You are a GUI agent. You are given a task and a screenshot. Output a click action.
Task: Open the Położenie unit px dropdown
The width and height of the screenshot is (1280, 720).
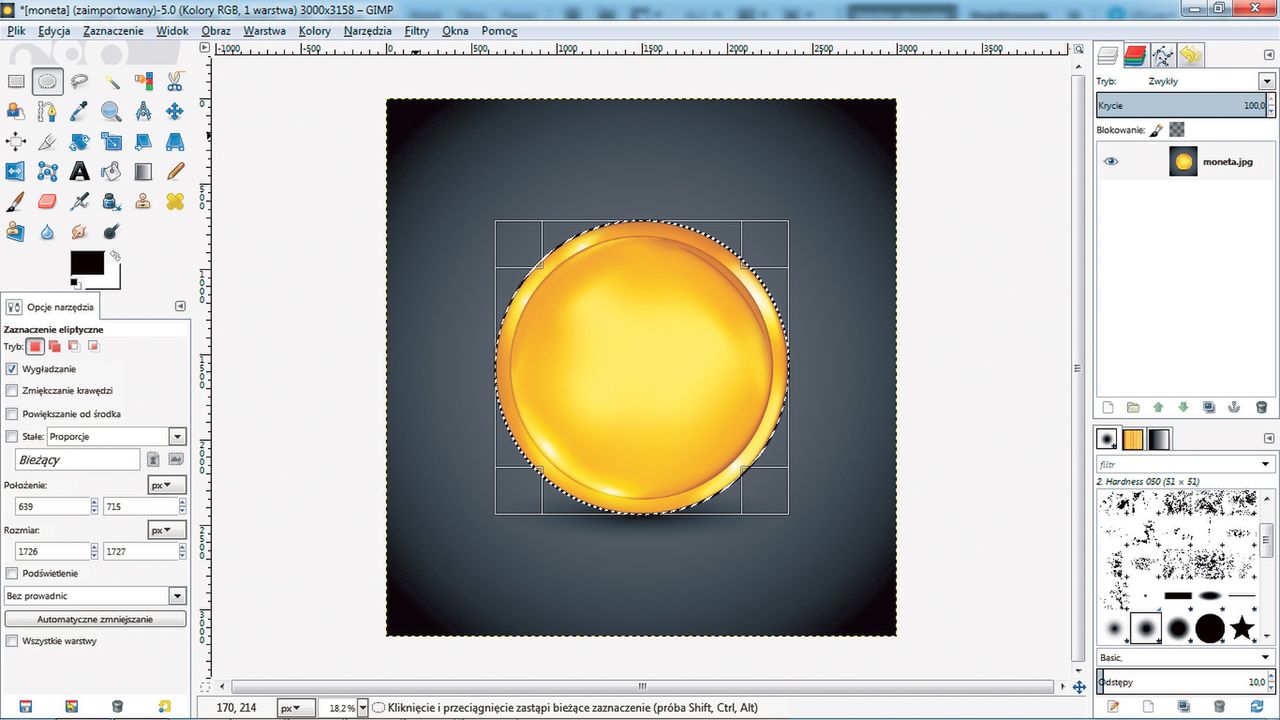coord(167,484)
